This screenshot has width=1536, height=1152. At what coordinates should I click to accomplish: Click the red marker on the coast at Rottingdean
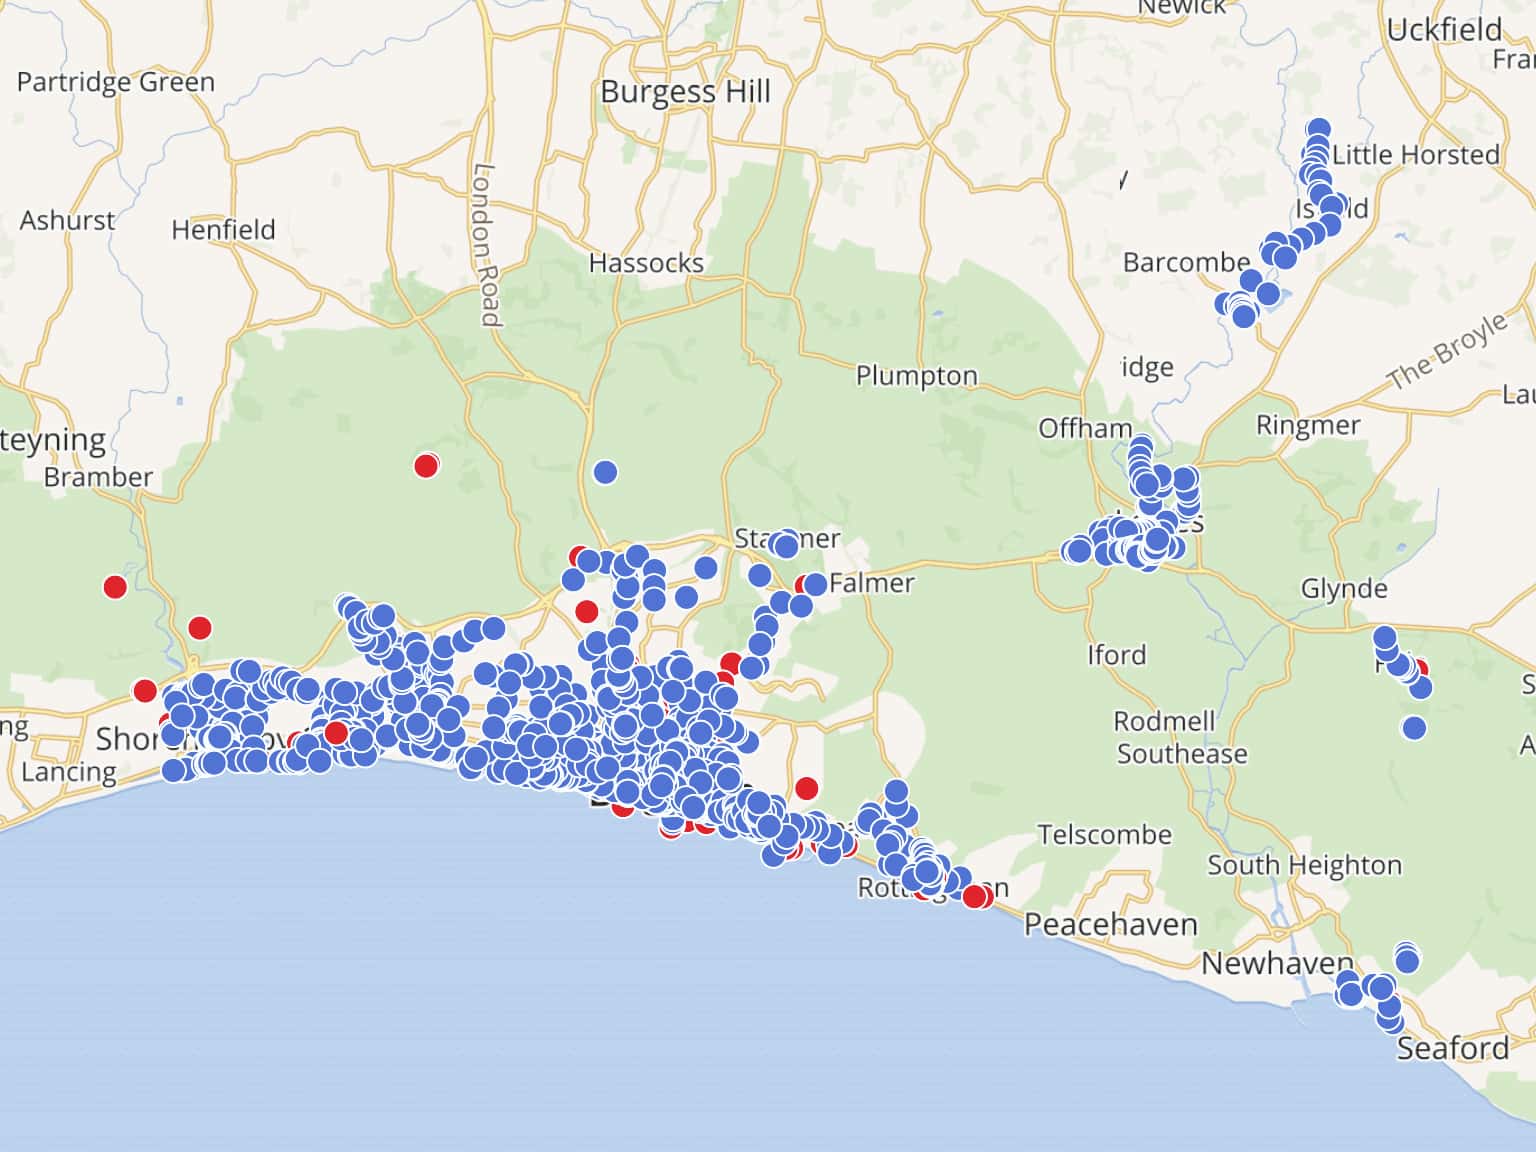(x=975, y=896)
